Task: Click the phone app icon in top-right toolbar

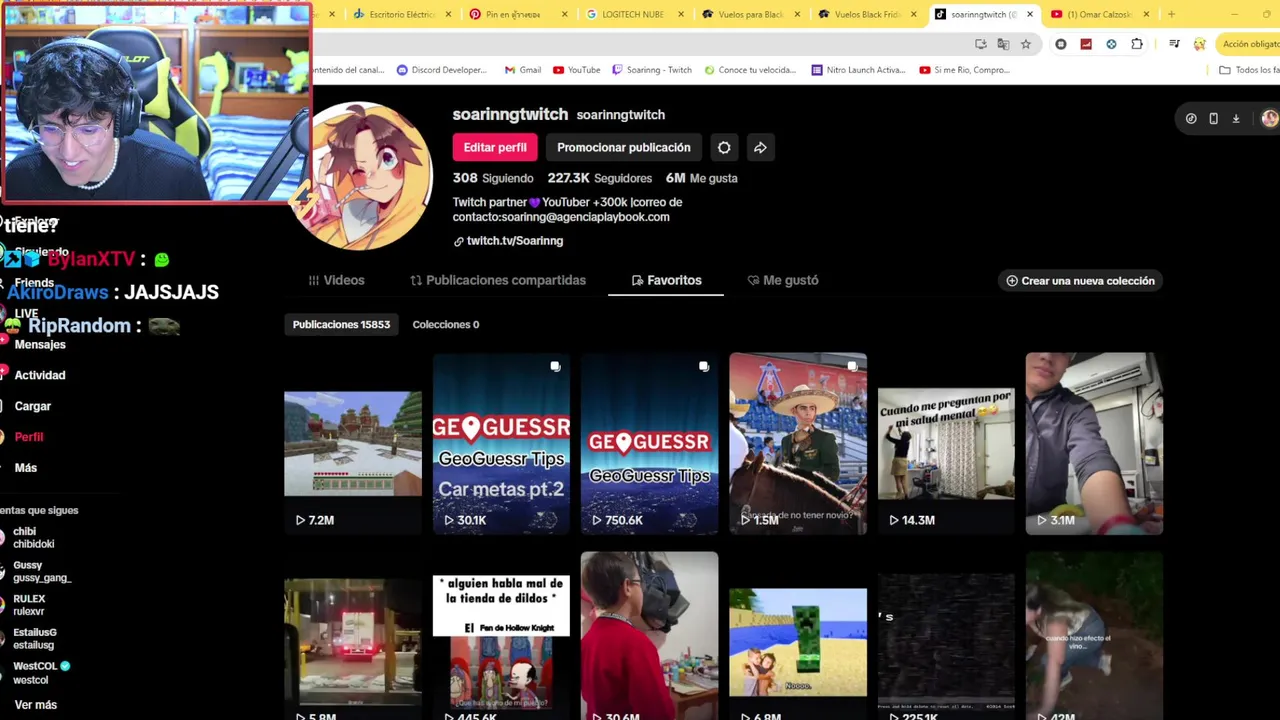Action: point(1213,118)
